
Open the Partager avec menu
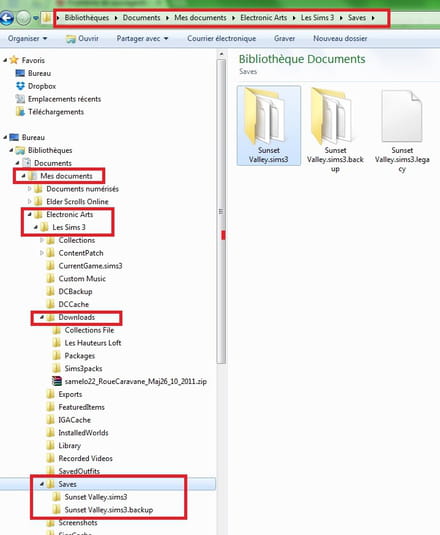coord(142,39)
